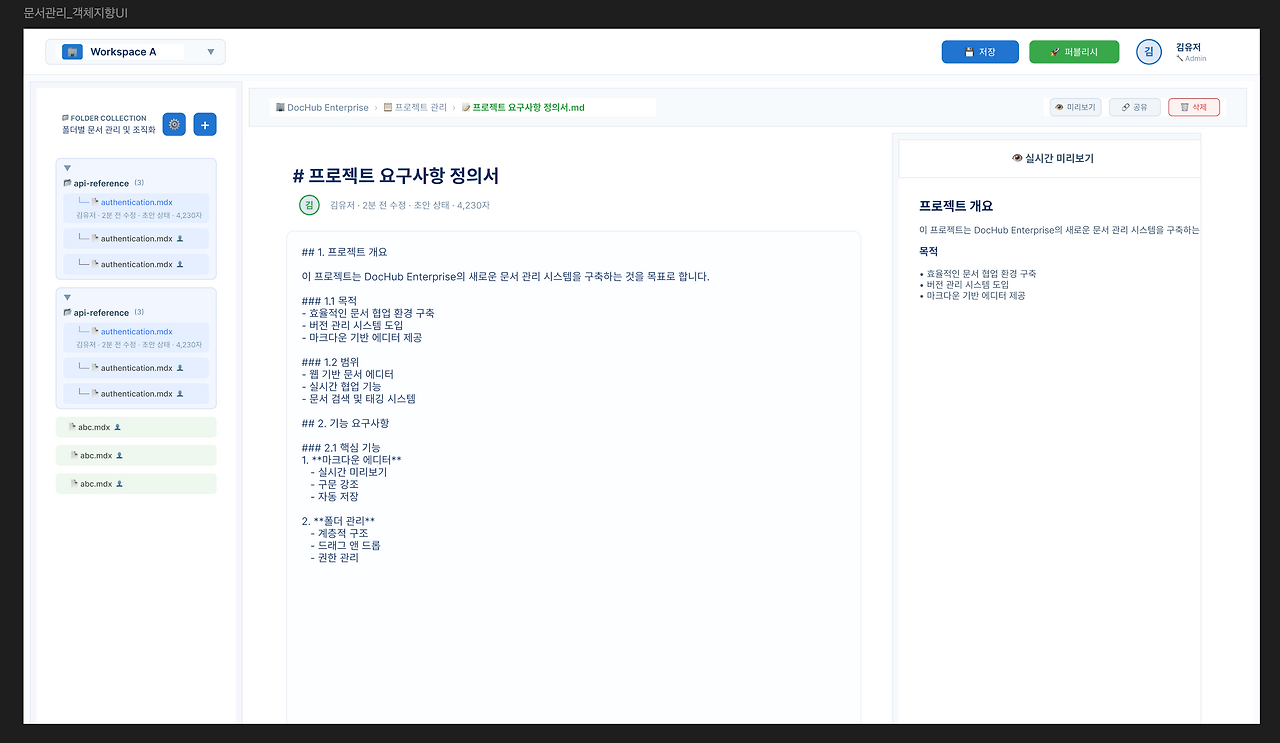Click the 김유저 avatar in the top bar
1280x743 pixels.
click(1148, 51)
